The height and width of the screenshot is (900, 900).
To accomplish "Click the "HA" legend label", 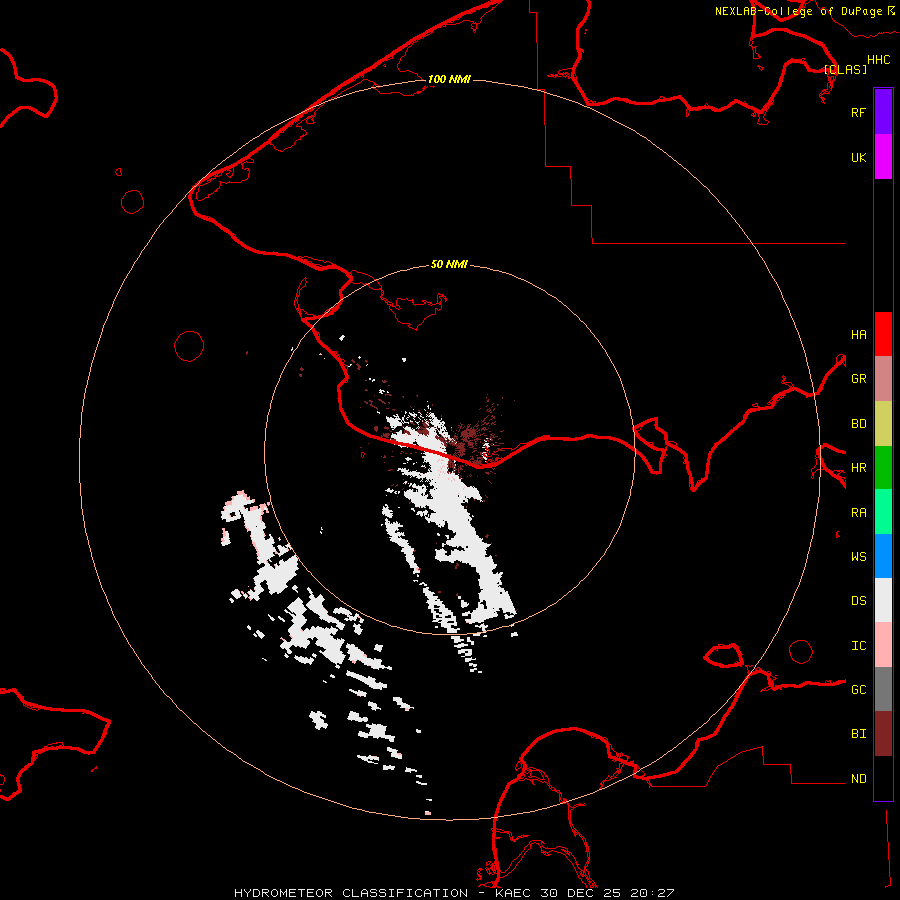I will (858, 334).
